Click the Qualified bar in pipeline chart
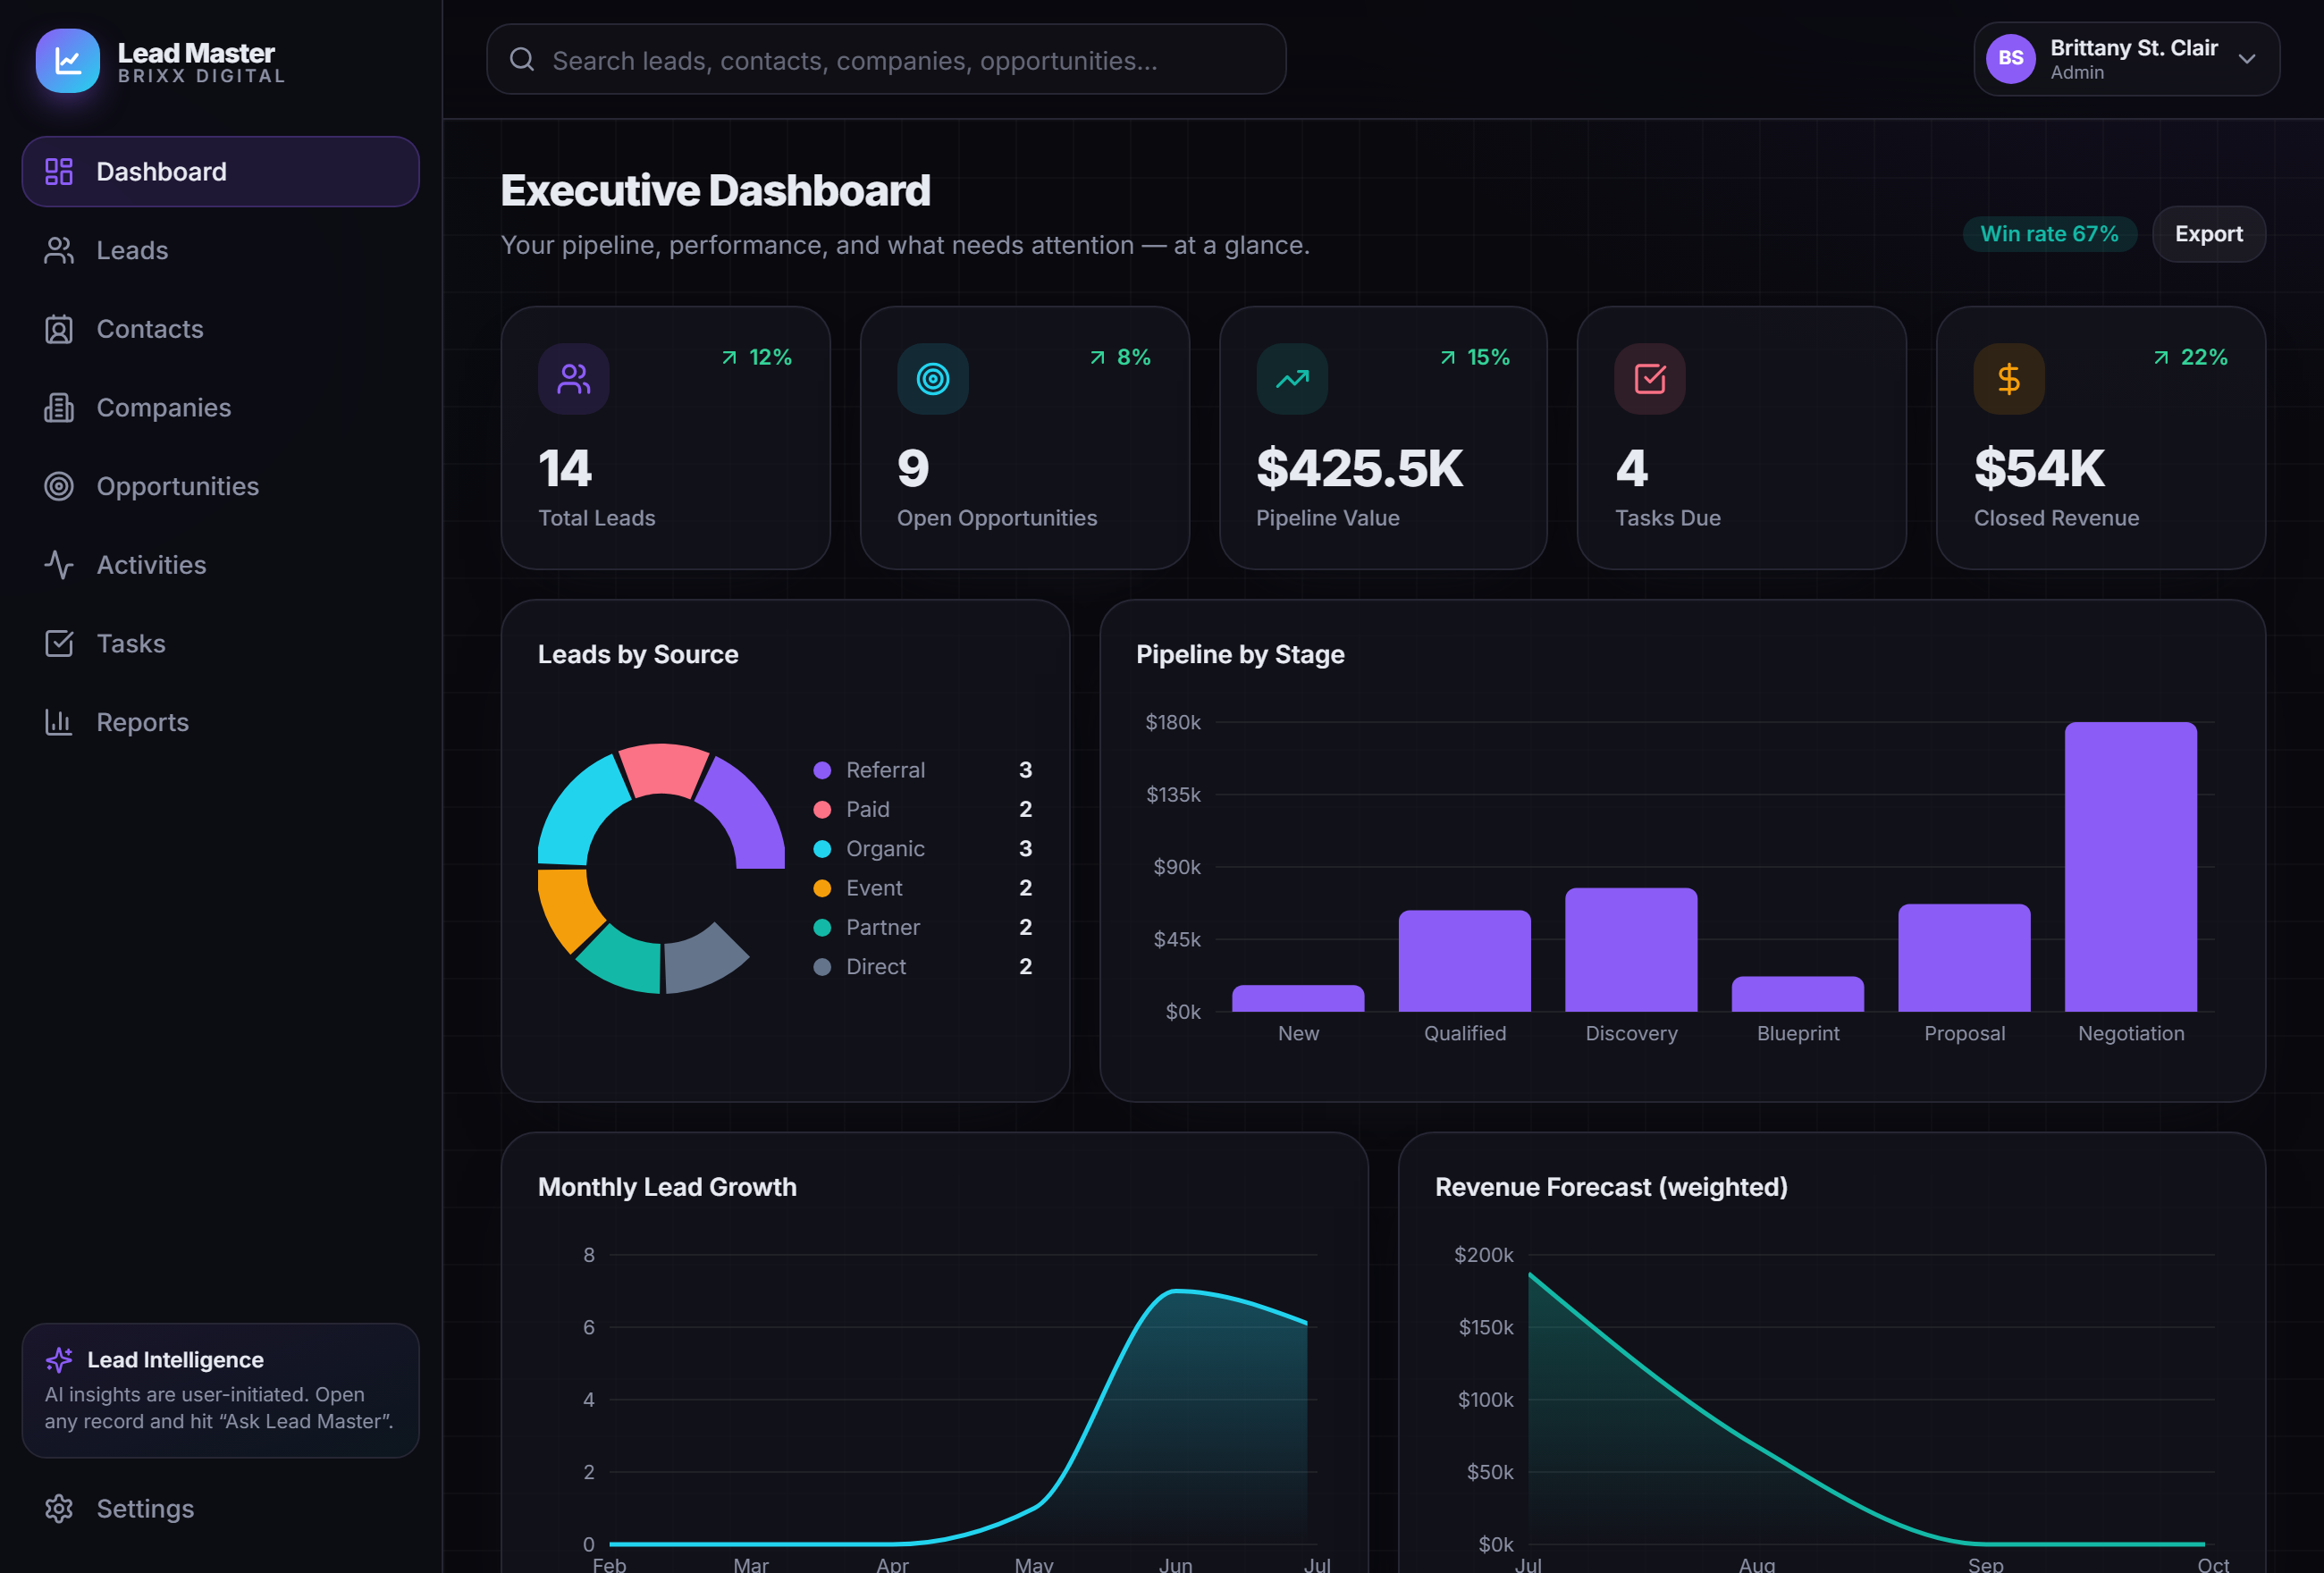The image size is (2324, 1573). [1464, 961]
